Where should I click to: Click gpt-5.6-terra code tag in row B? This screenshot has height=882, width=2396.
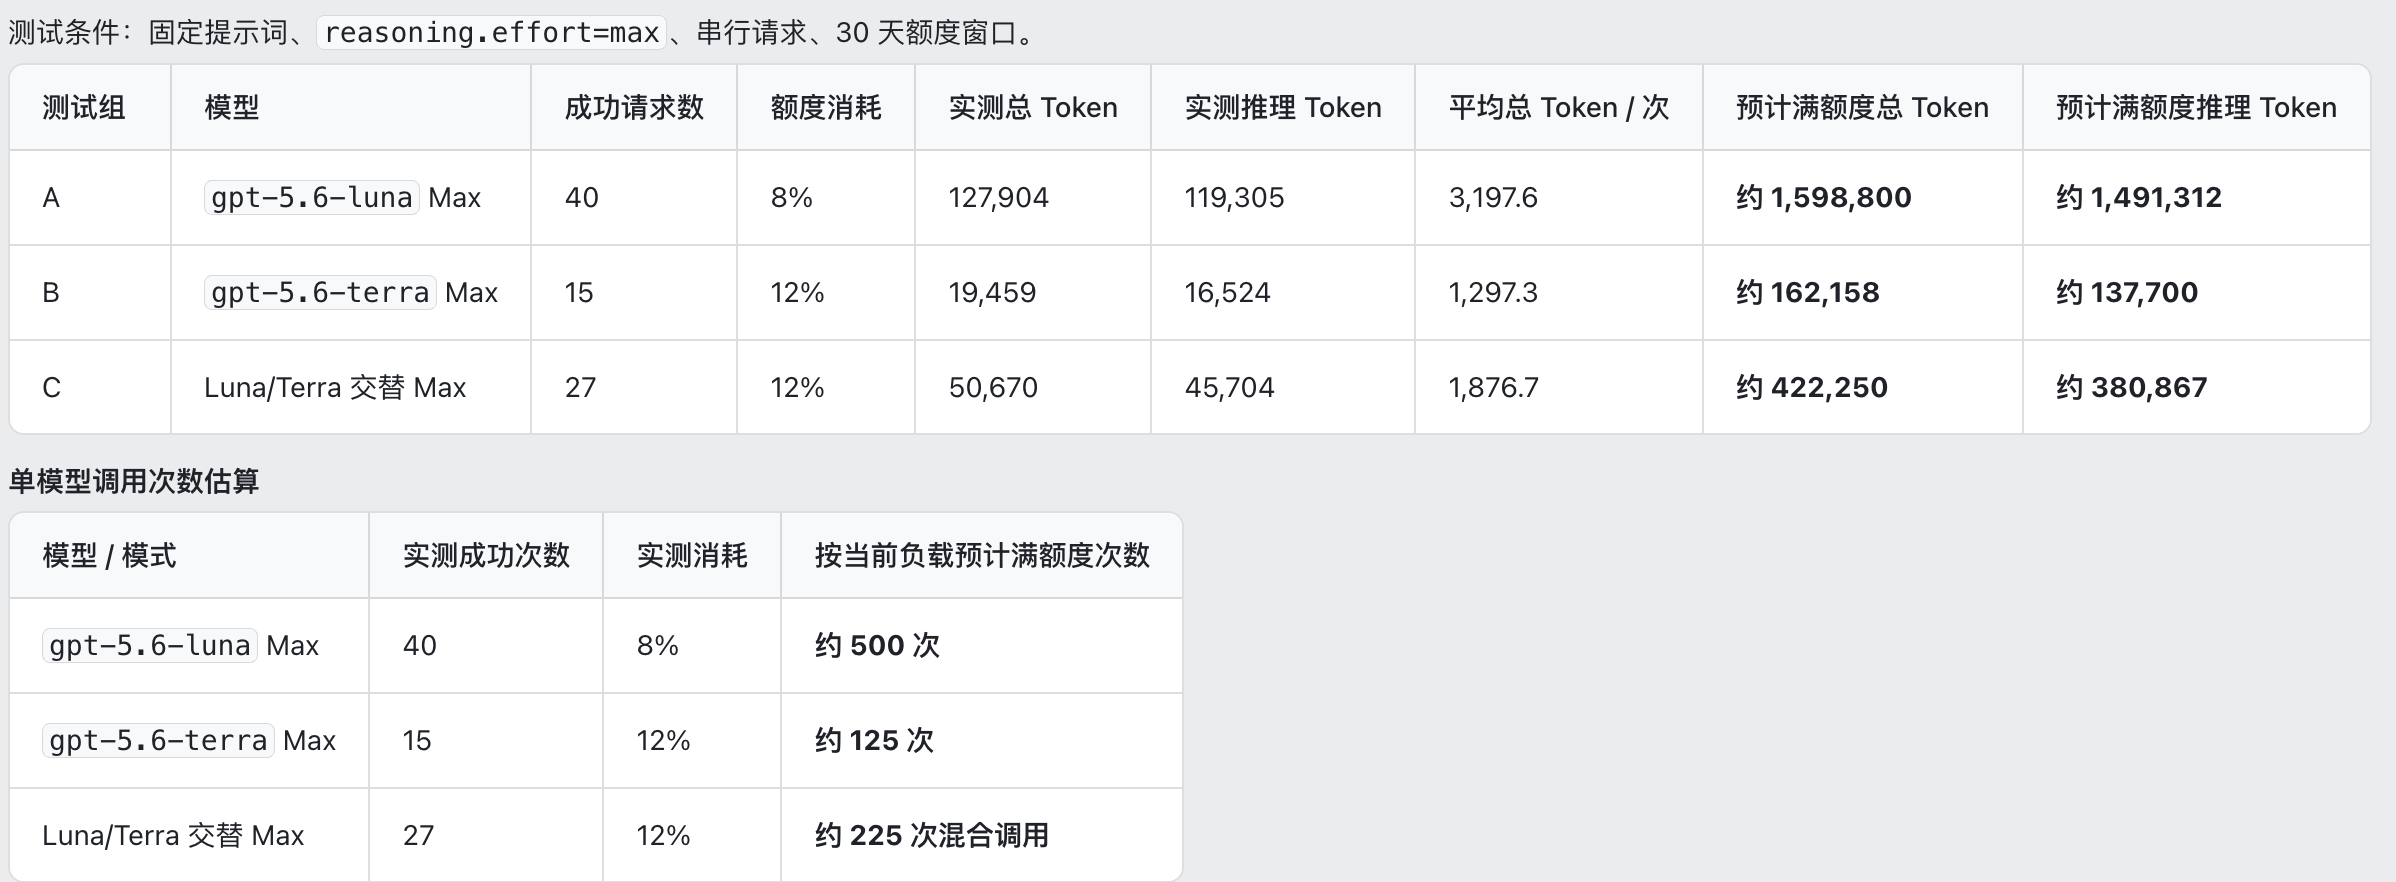pos(320,293)
